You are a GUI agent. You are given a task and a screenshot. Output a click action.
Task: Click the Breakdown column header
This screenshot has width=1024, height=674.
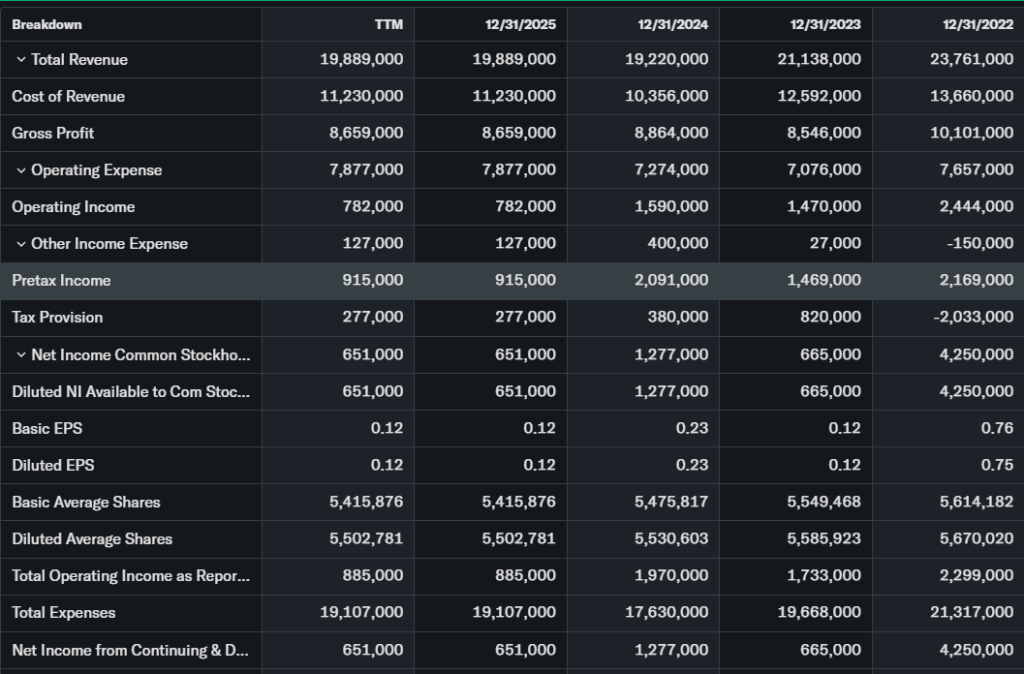coord(47,24)
